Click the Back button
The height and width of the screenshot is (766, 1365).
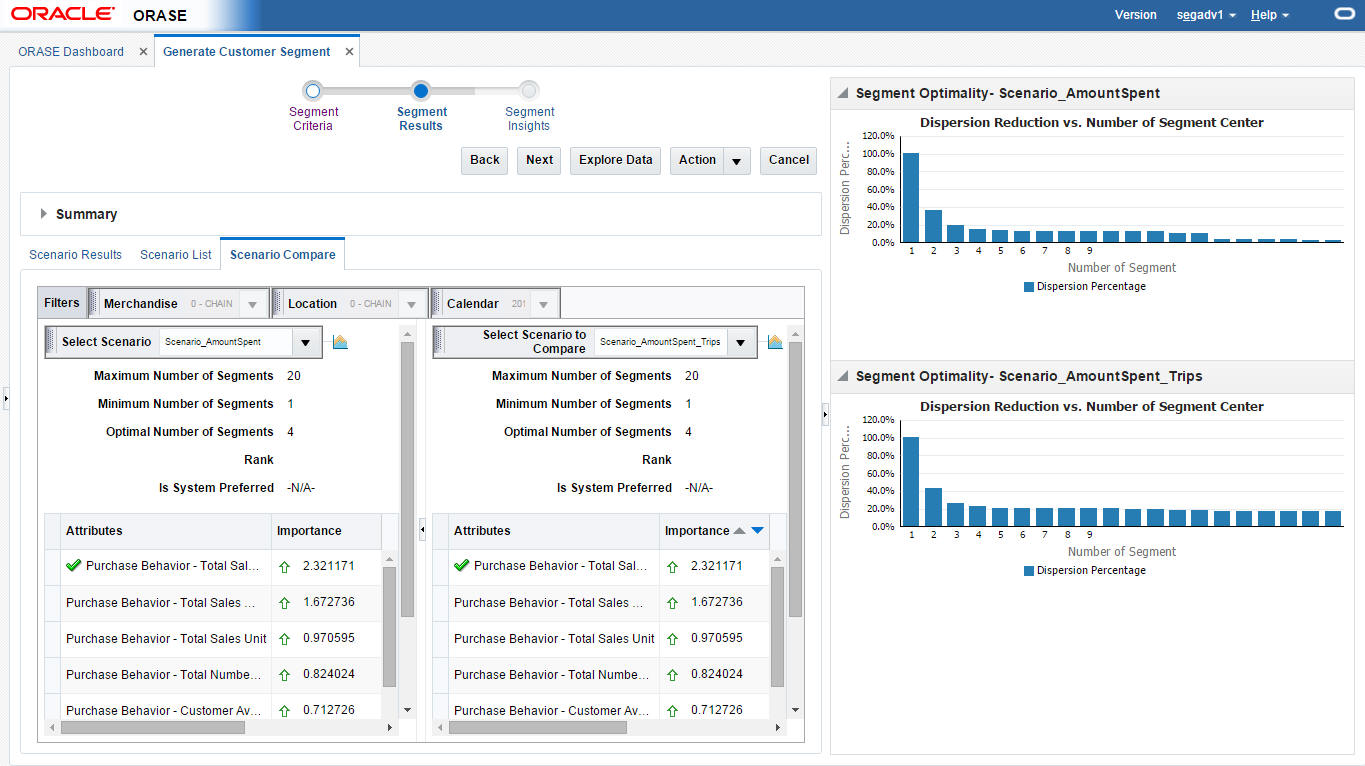485,160
